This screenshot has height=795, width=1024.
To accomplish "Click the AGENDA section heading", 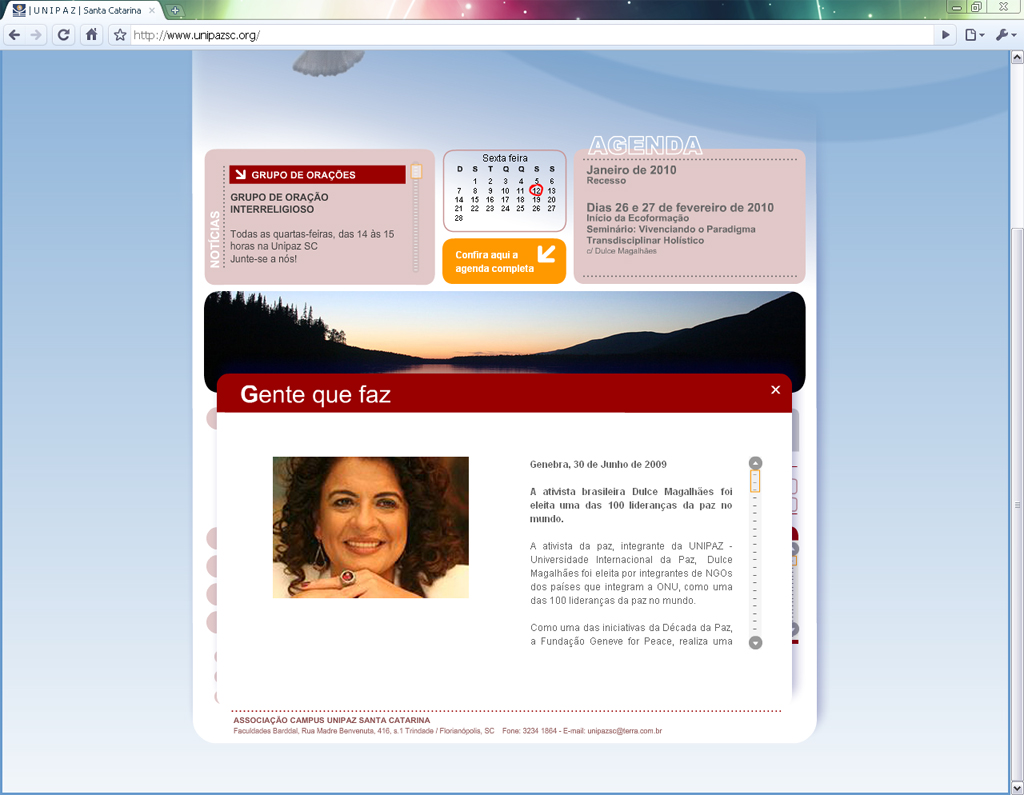I will tap(645, 146).
